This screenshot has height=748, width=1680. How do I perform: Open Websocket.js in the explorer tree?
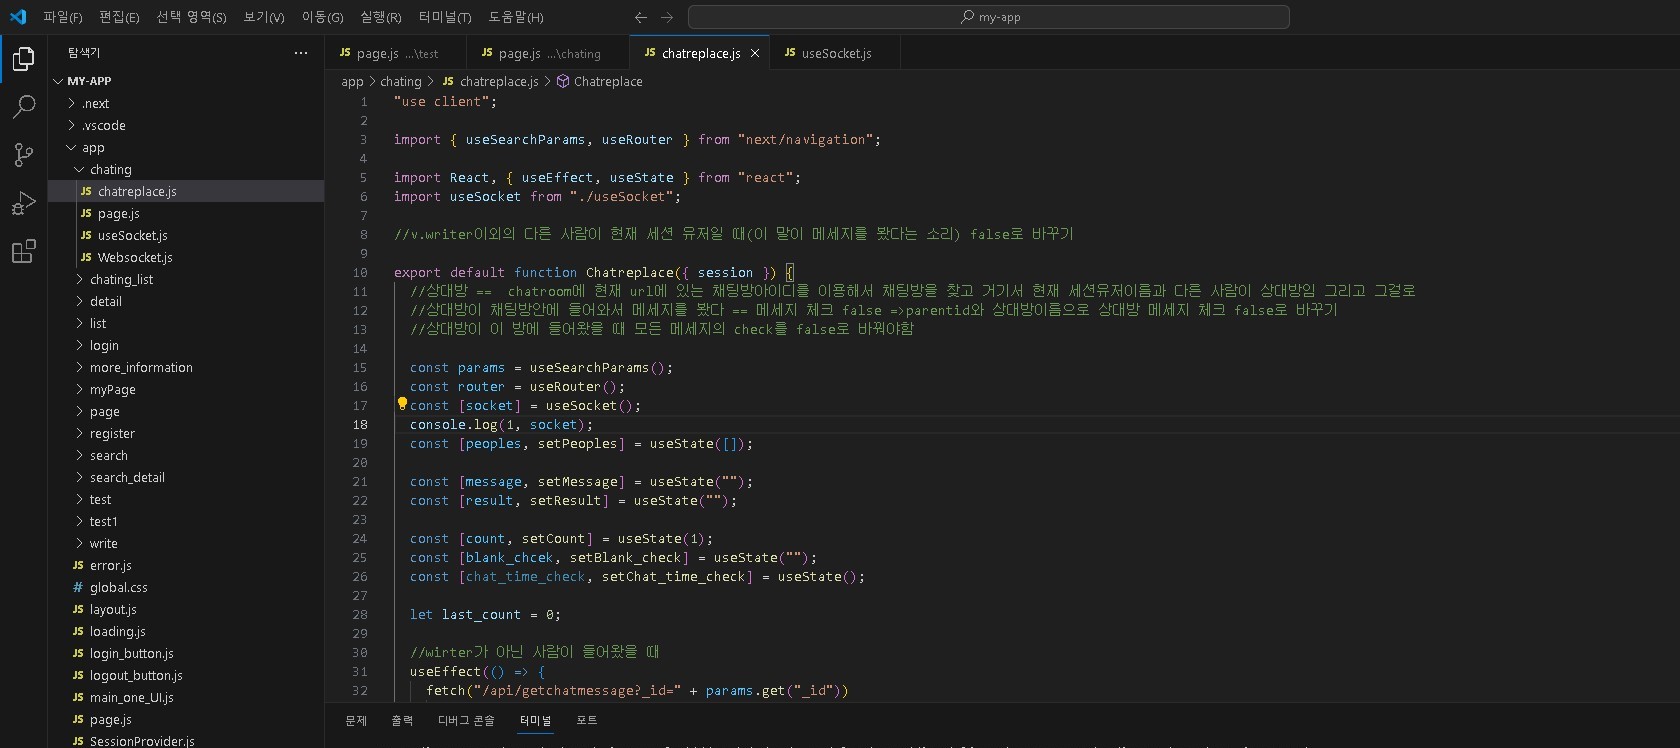186,257
